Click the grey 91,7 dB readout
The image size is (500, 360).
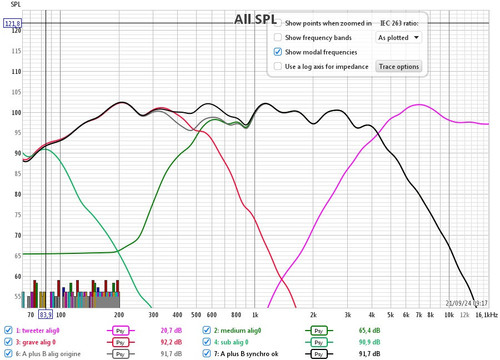[171, 354]
